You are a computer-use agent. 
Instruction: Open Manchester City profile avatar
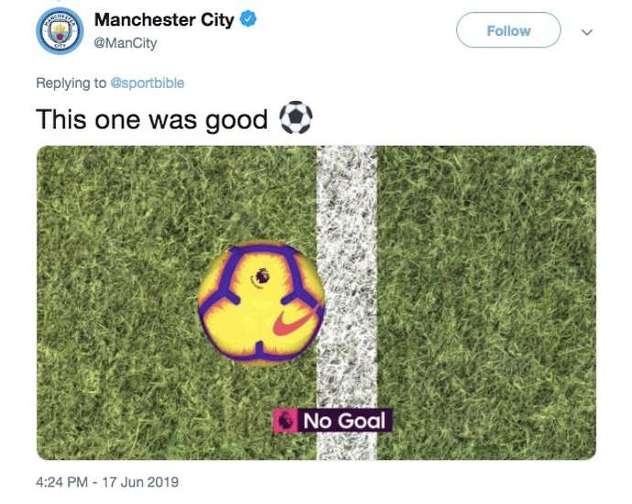(x=60, y=31)
